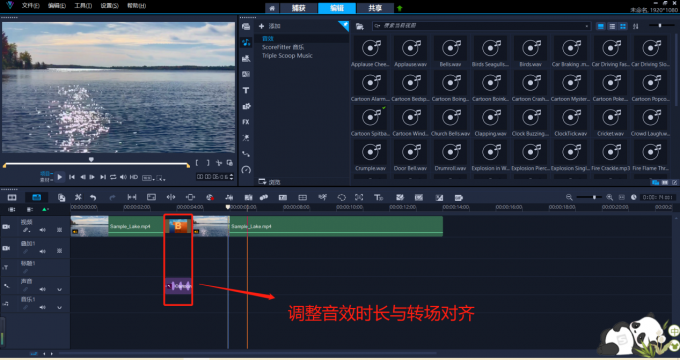
Task: Open the sound mixer icon
Action: coord(229,197)
